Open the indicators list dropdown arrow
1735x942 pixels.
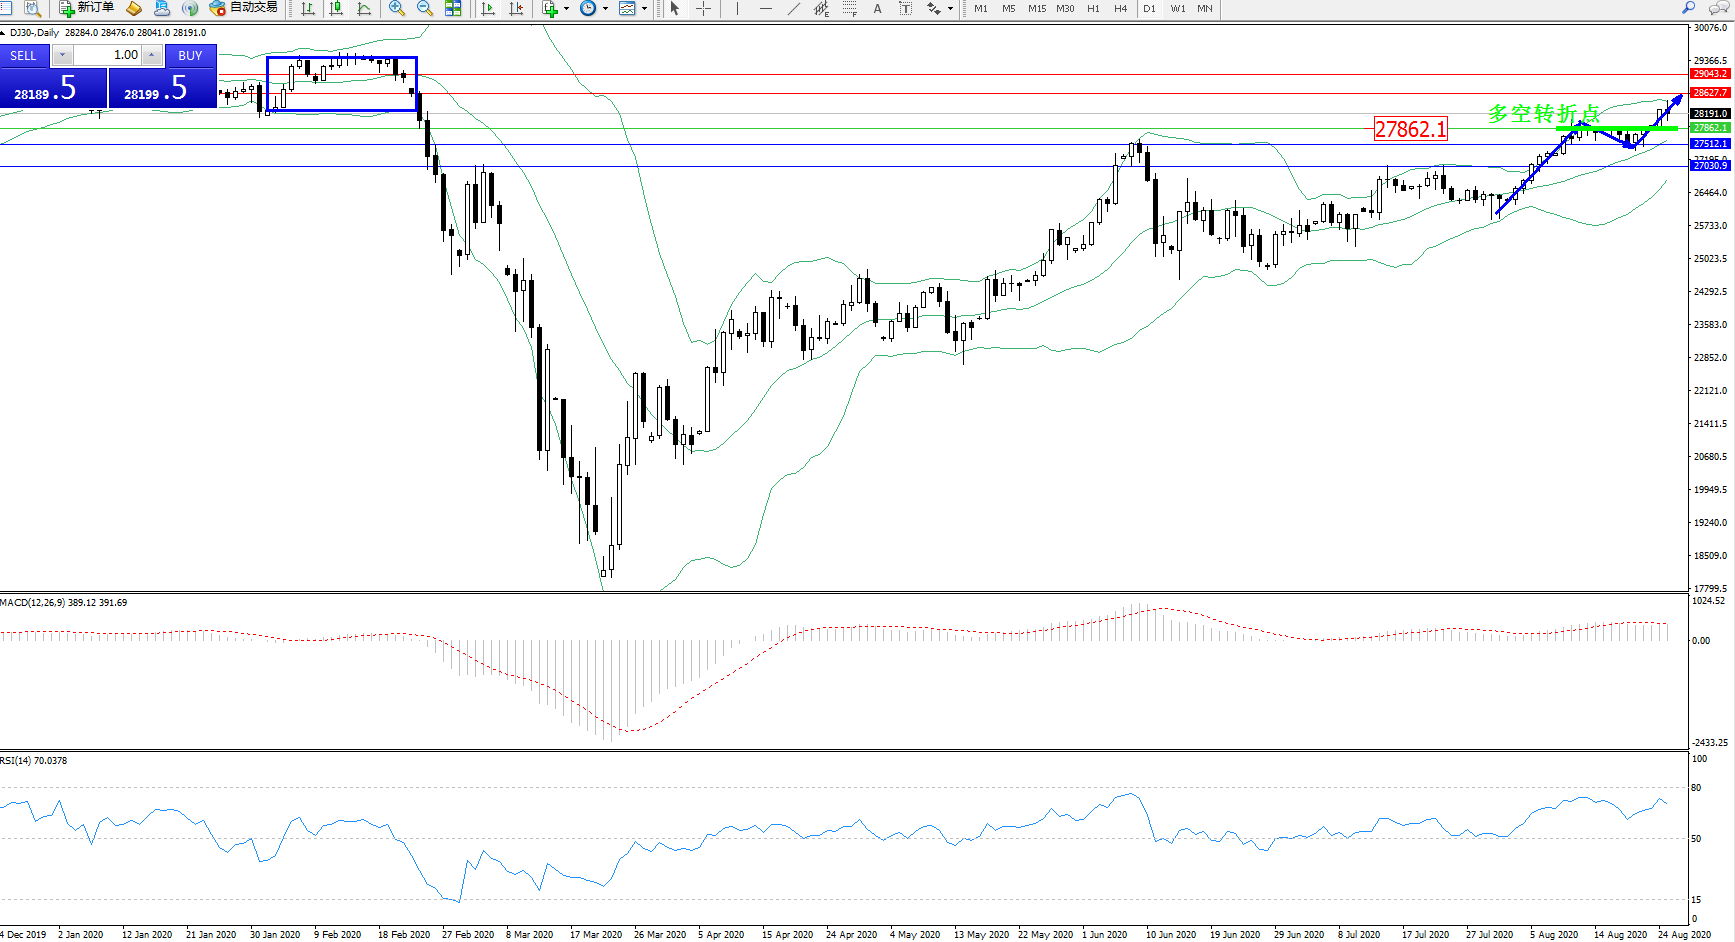coord(566,9)
